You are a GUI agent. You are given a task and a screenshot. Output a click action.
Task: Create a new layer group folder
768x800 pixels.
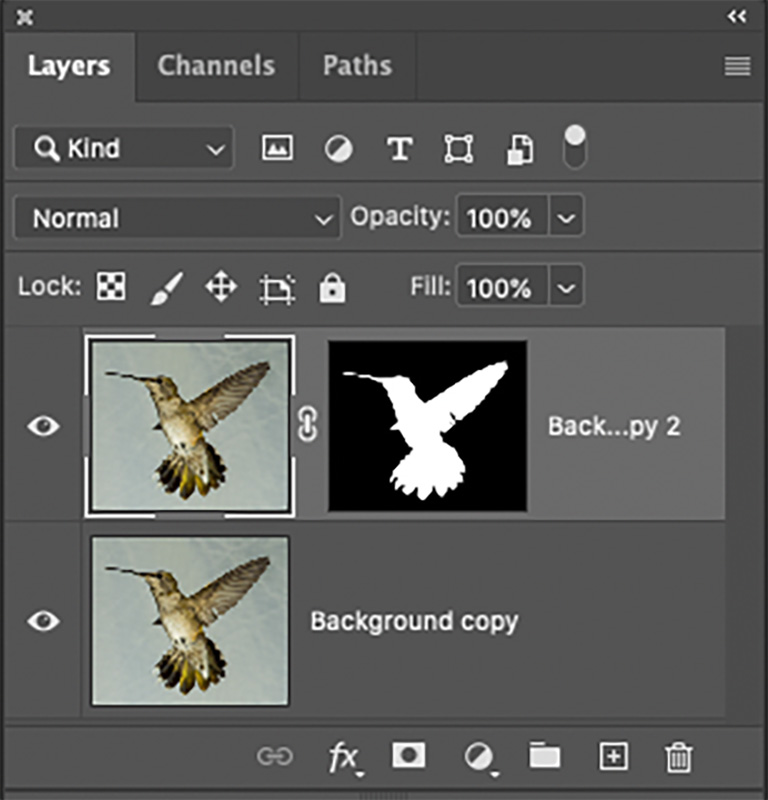click(545, 756)
